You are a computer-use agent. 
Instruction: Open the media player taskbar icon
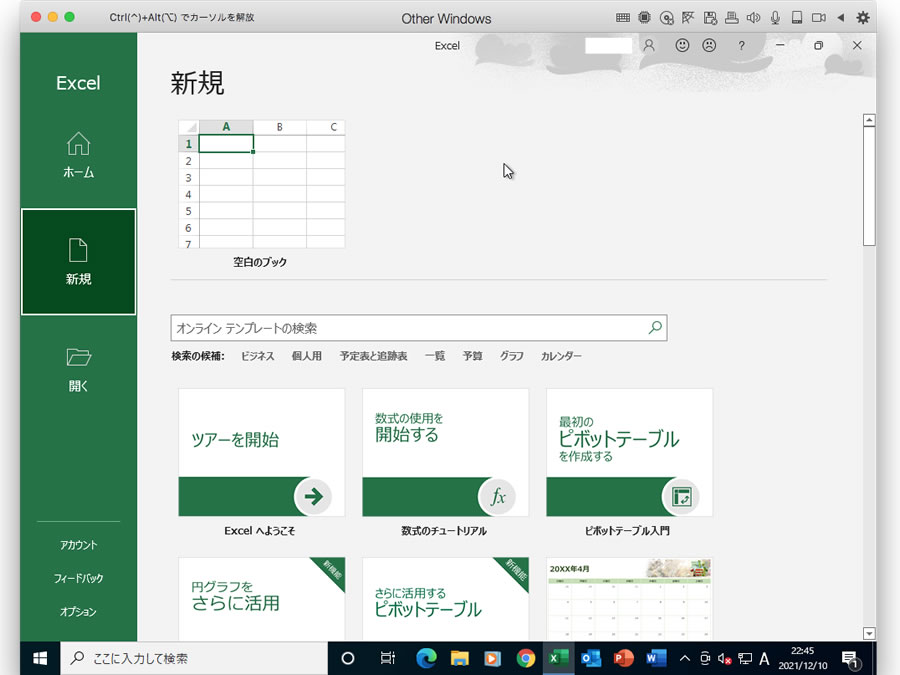point(492,658)
